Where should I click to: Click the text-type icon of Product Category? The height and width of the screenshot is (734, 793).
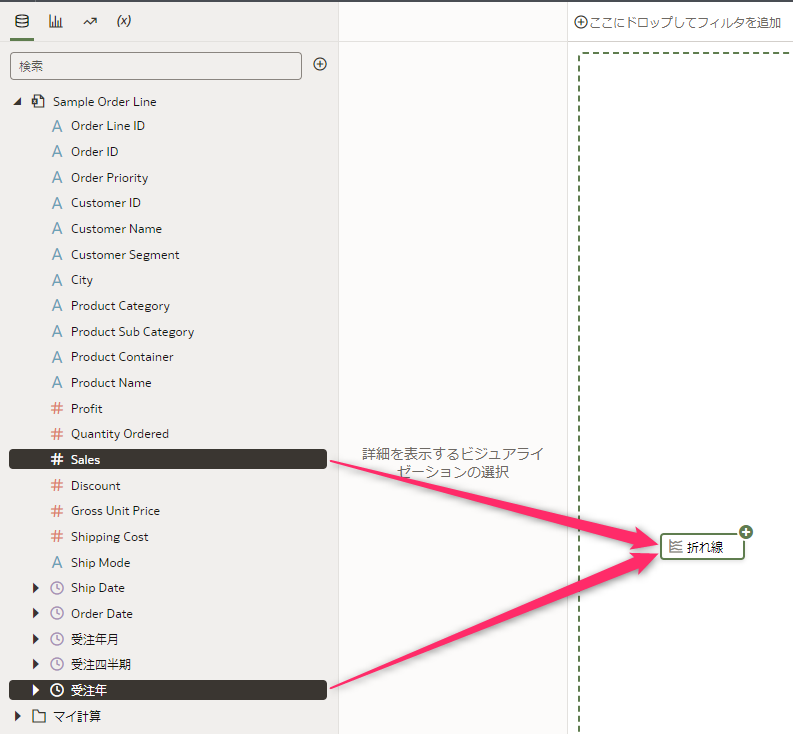(57, 306)
